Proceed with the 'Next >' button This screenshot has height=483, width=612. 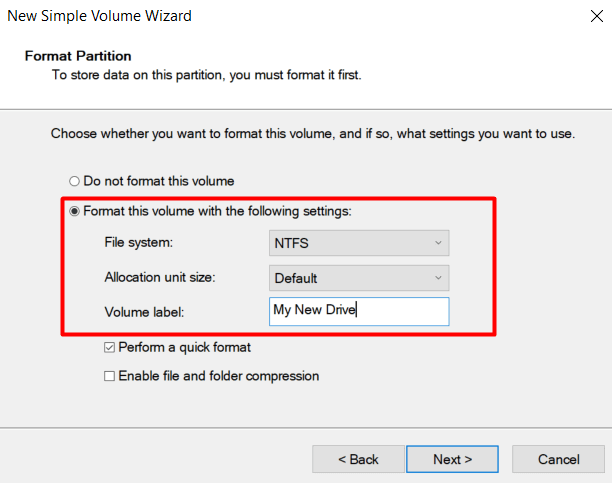pos(452,459)
